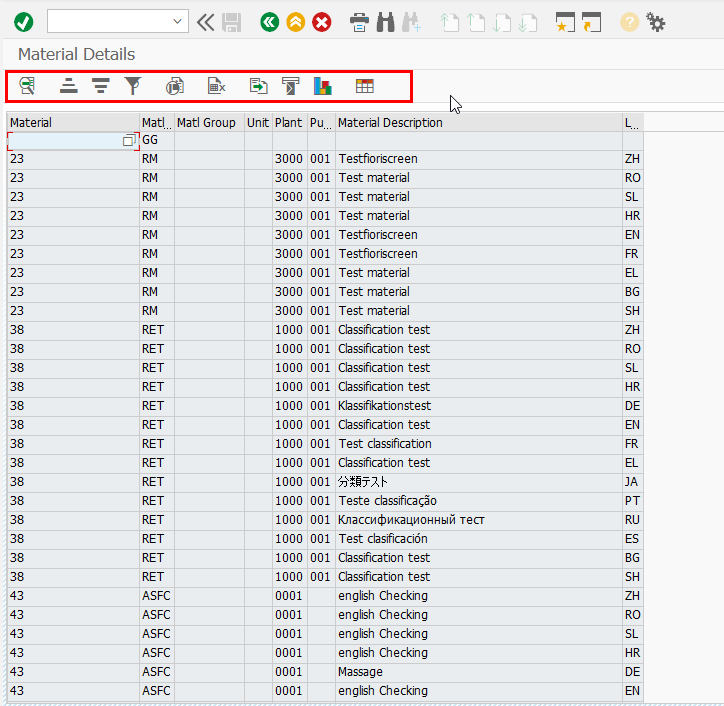Exit using the yellow up-arrow icon
Image resolution: width=724 pixels, height=706 pixels.
tap(296, 22)
